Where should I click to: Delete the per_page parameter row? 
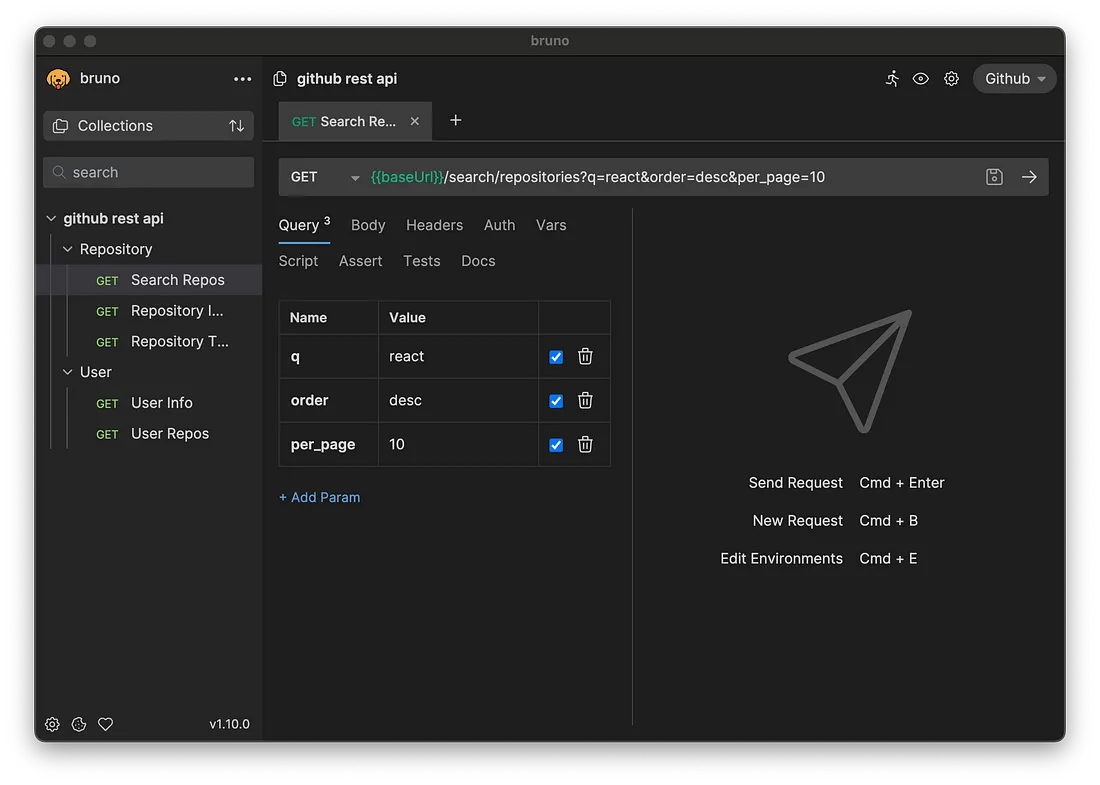pyautogui.click(x=585, y=445)
